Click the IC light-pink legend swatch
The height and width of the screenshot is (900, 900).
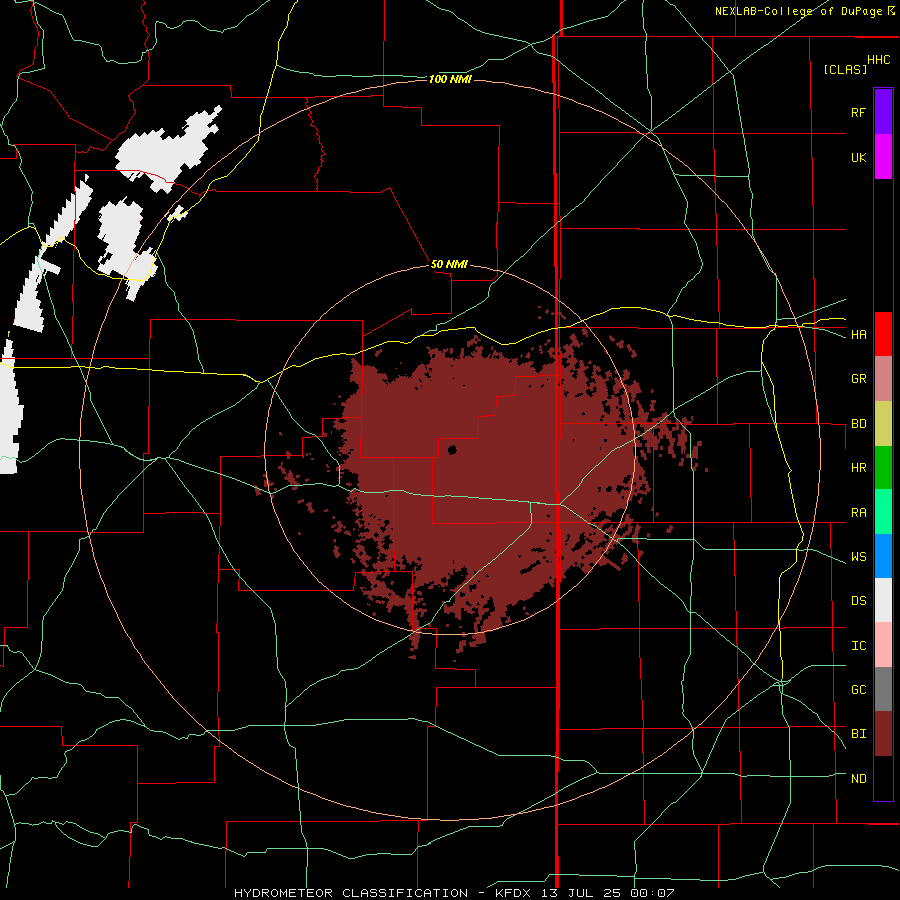[x=883, y=645]
